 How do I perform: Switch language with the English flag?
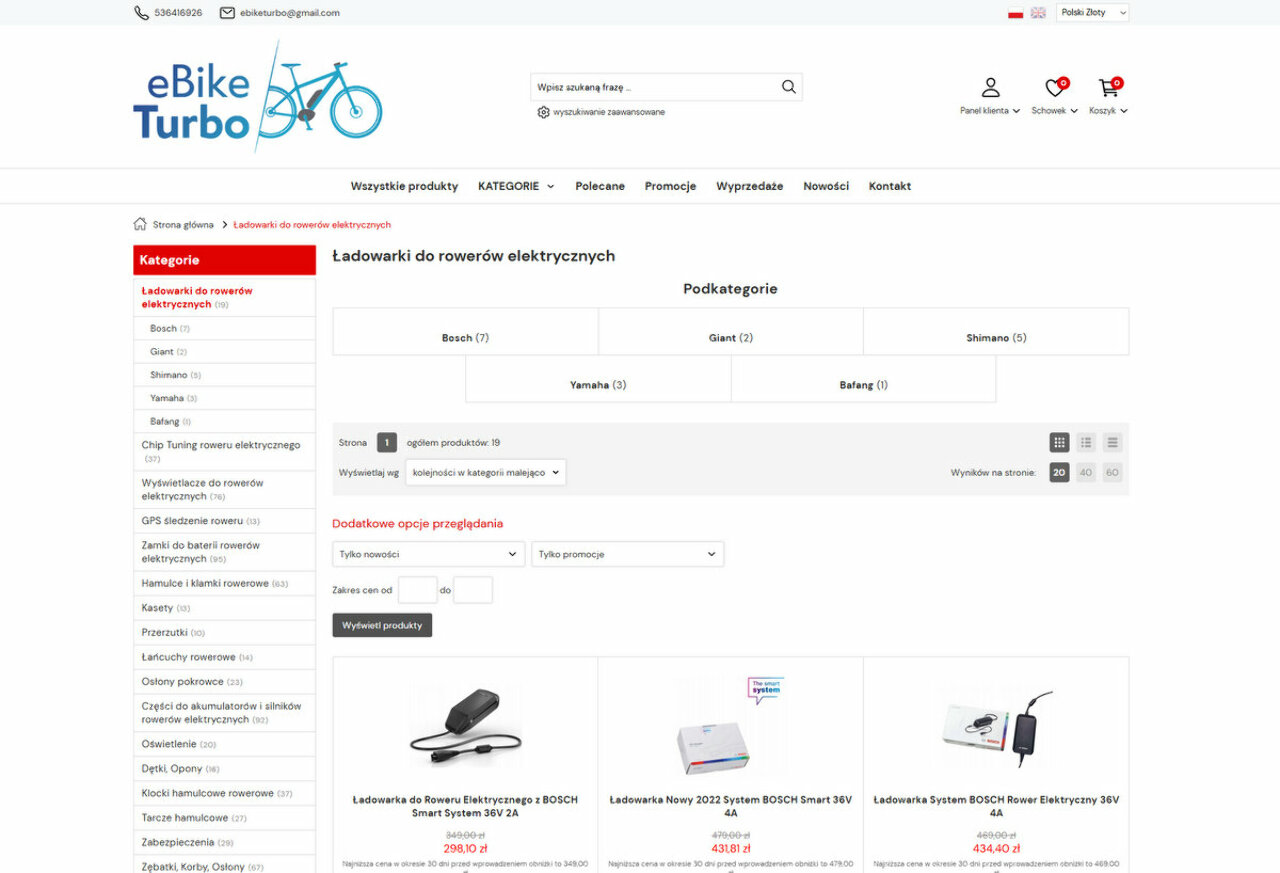coord(1038,13)
